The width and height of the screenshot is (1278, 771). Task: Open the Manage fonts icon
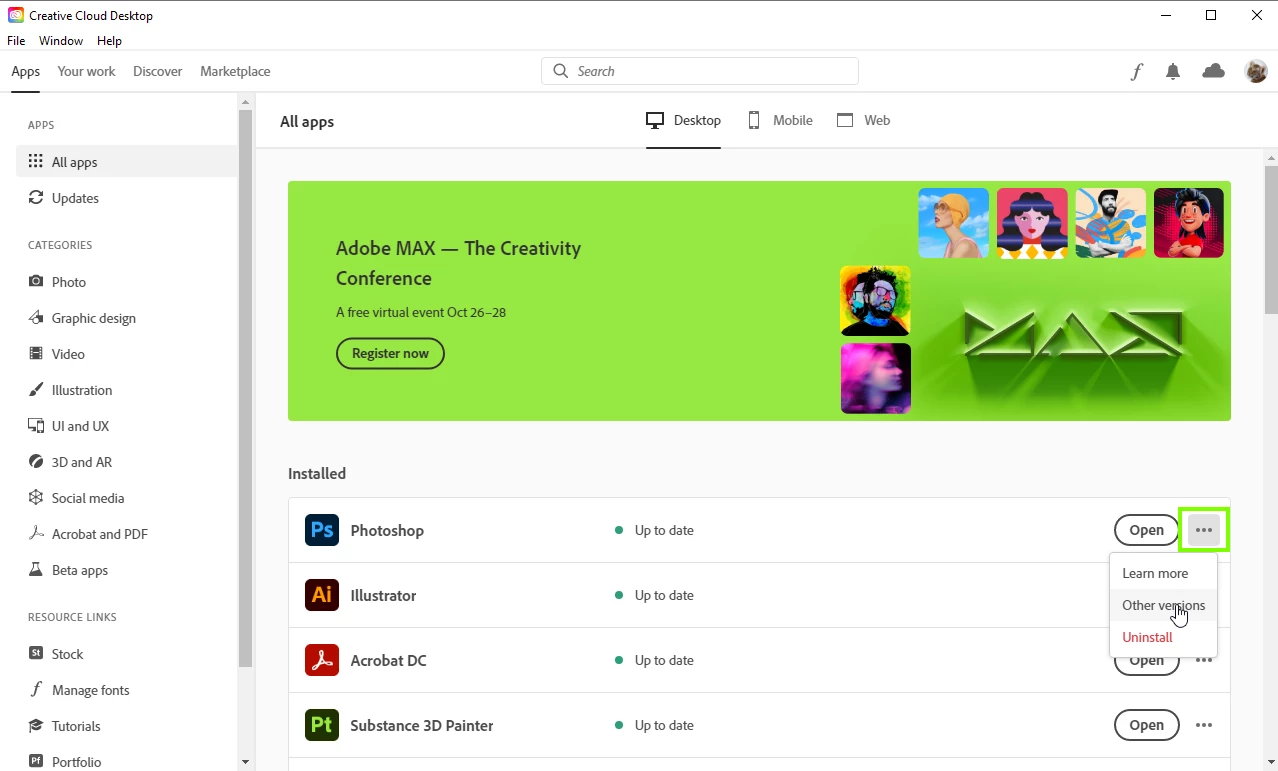tap(36, 690)
